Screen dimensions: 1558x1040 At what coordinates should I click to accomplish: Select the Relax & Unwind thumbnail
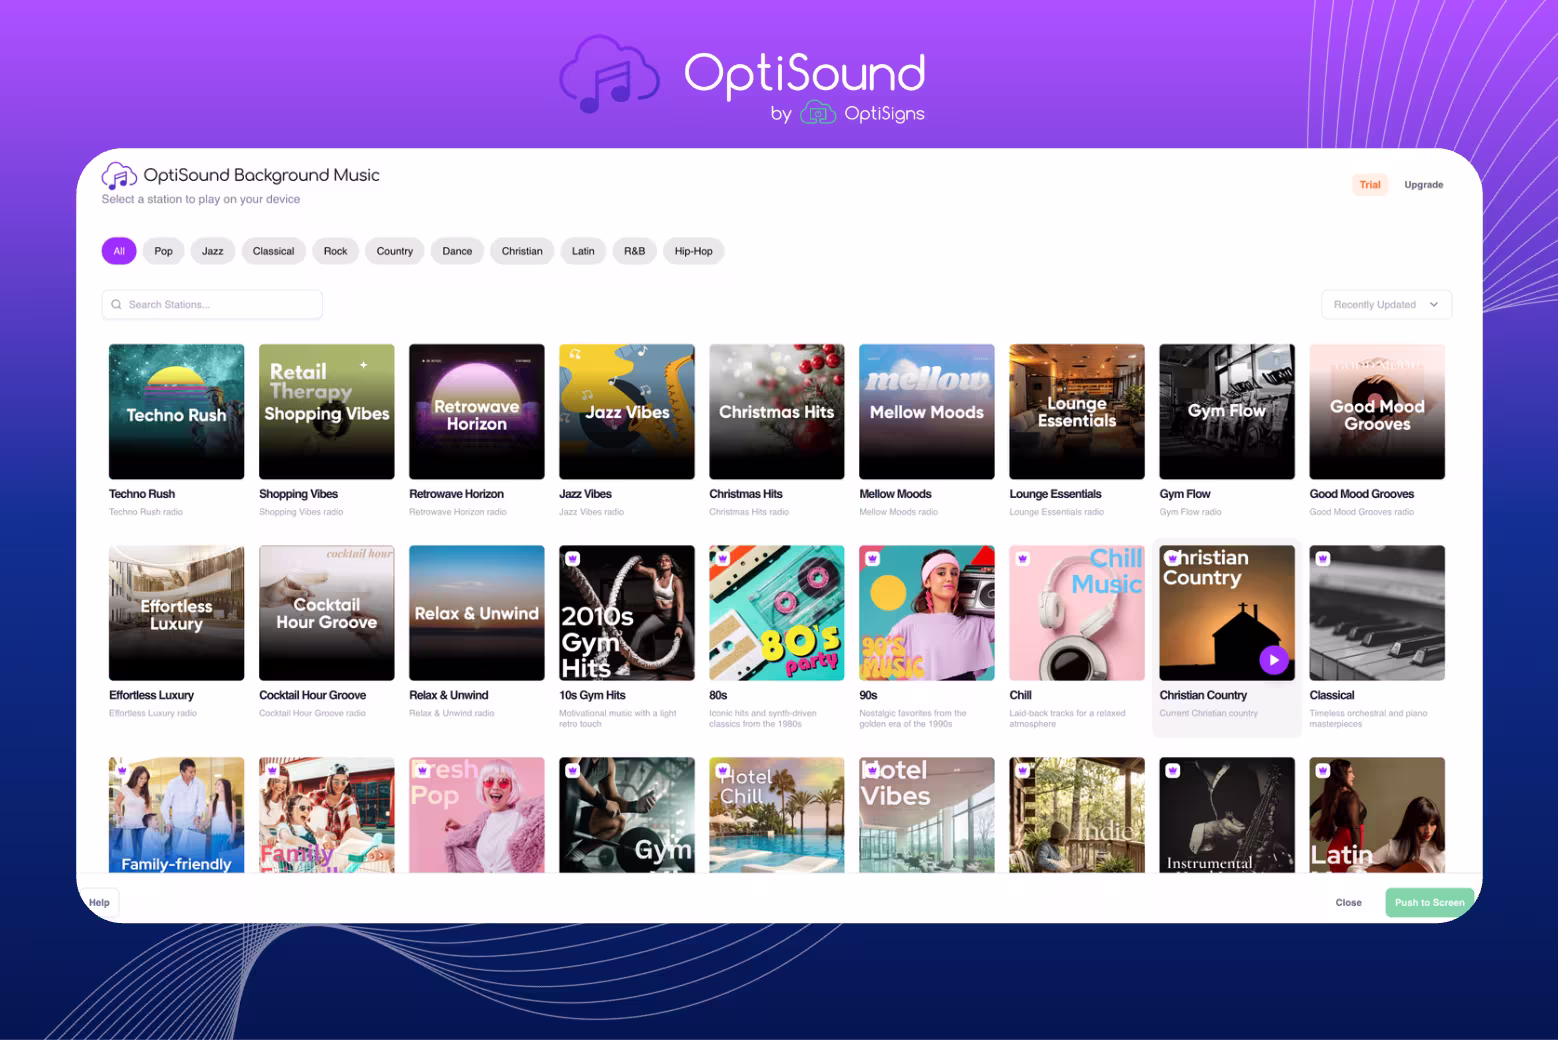(477, 613)
